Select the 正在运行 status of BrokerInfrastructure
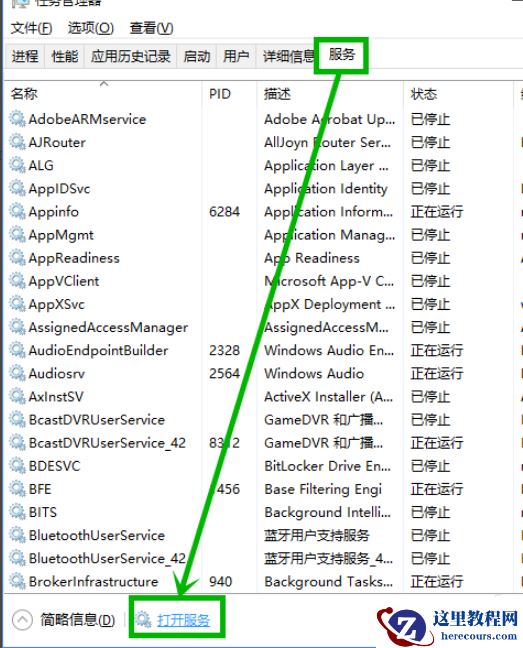 coord(437,582)
